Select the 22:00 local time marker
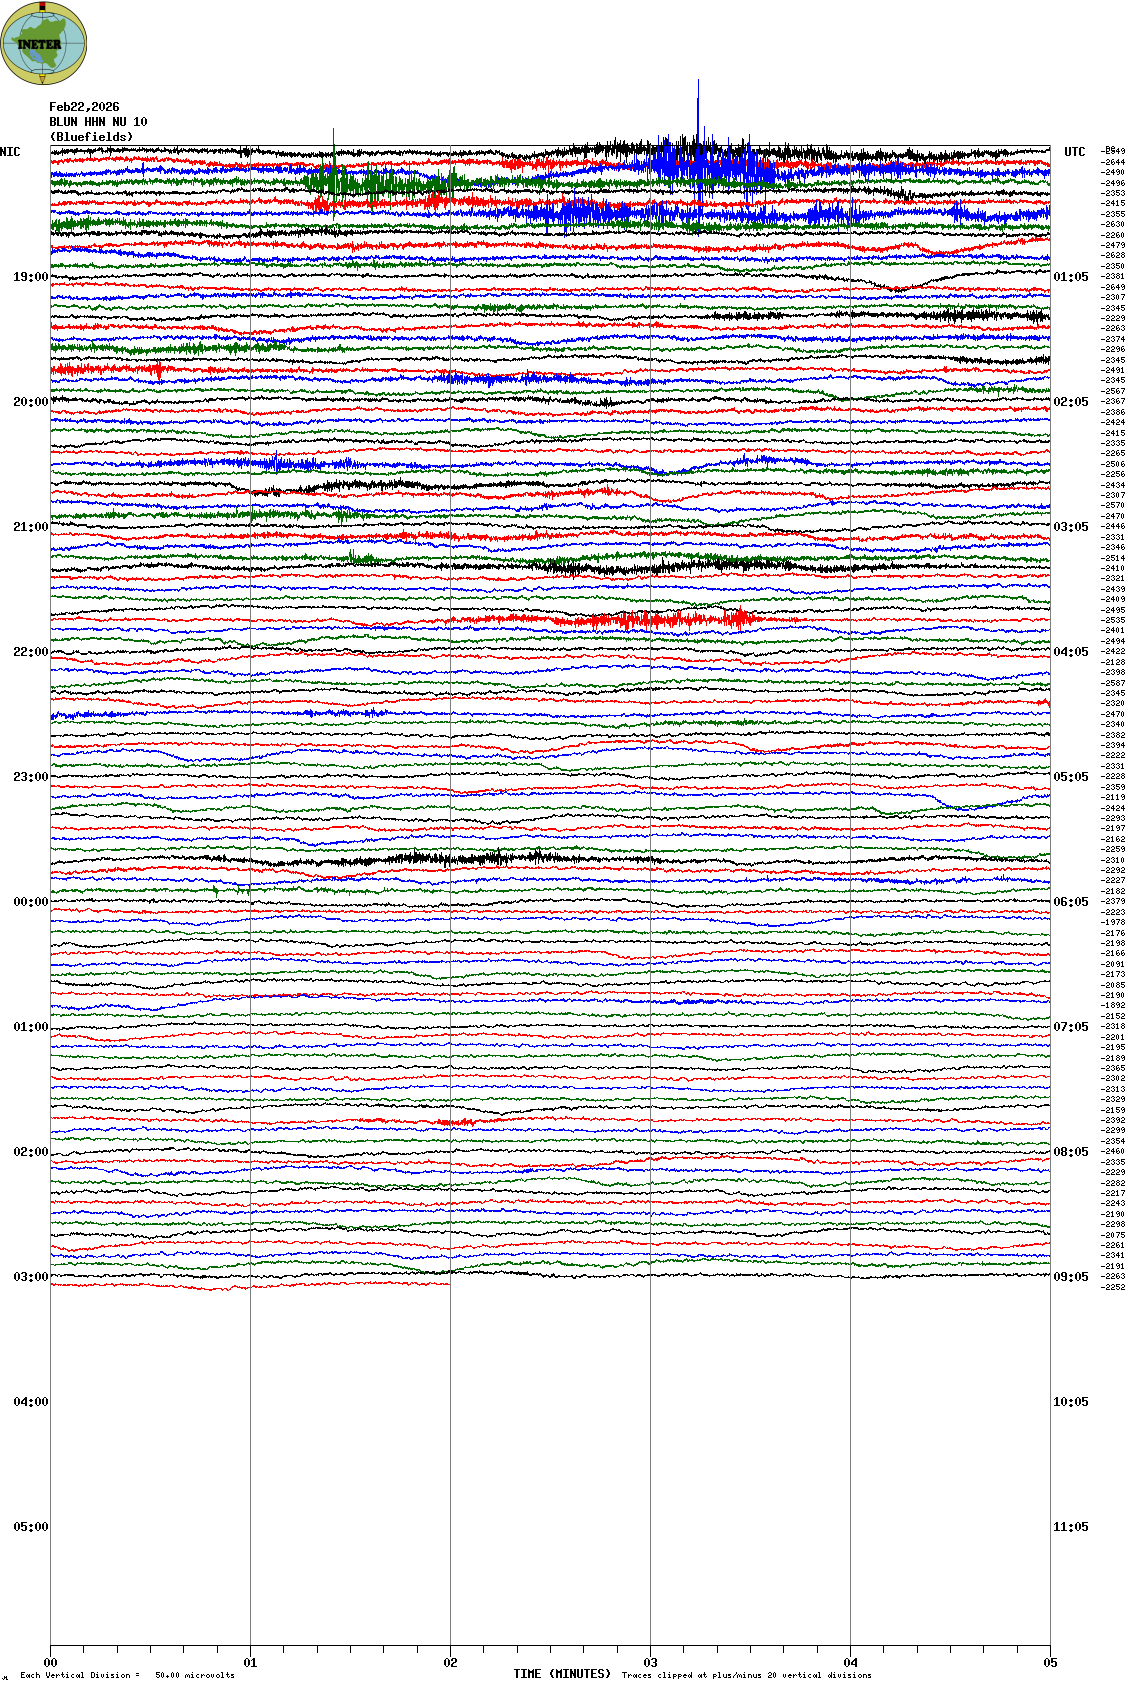Image resolution: width=1130 pixels, height=1689 pixels. point(30,652)
